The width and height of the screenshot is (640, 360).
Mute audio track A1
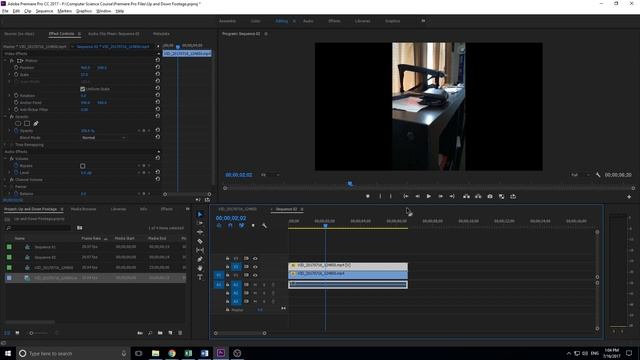(x=255, y=284)
